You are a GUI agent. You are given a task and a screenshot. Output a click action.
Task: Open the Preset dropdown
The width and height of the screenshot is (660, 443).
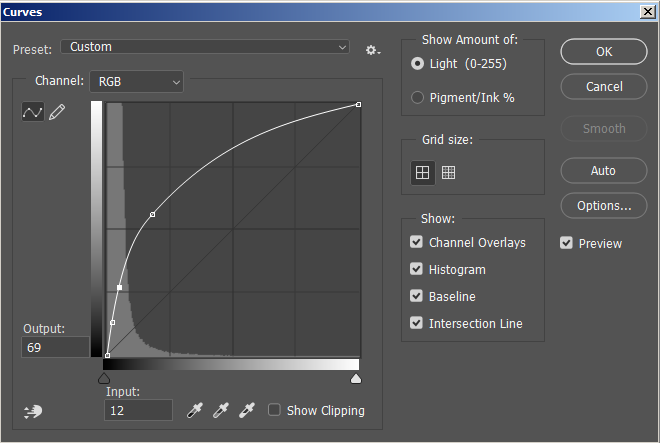pyautogui.click(x=206, y=47)
